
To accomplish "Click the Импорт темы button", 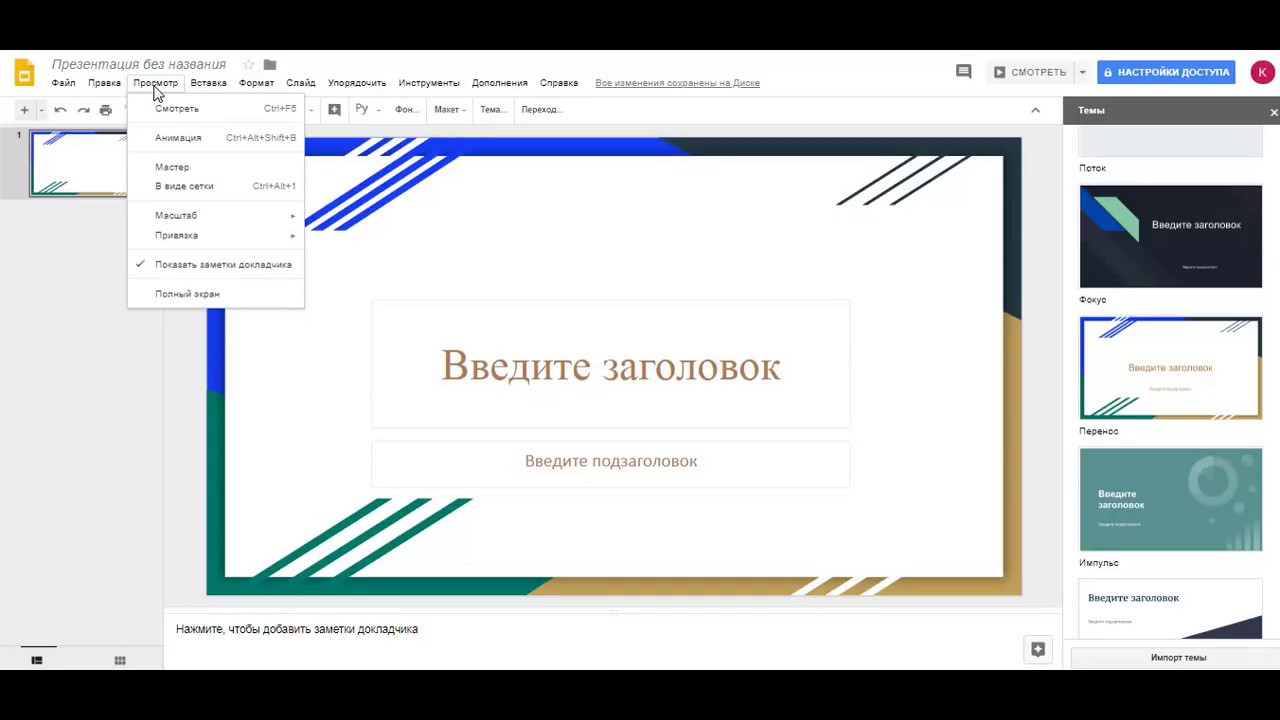I will 1178,658.
